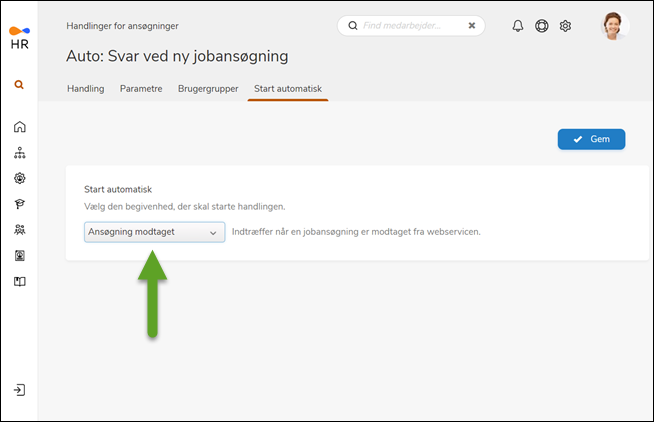This screenshot has height=422, width=654.
Task: Click the lifebuoy help icon
Action: tap(542, 26)
